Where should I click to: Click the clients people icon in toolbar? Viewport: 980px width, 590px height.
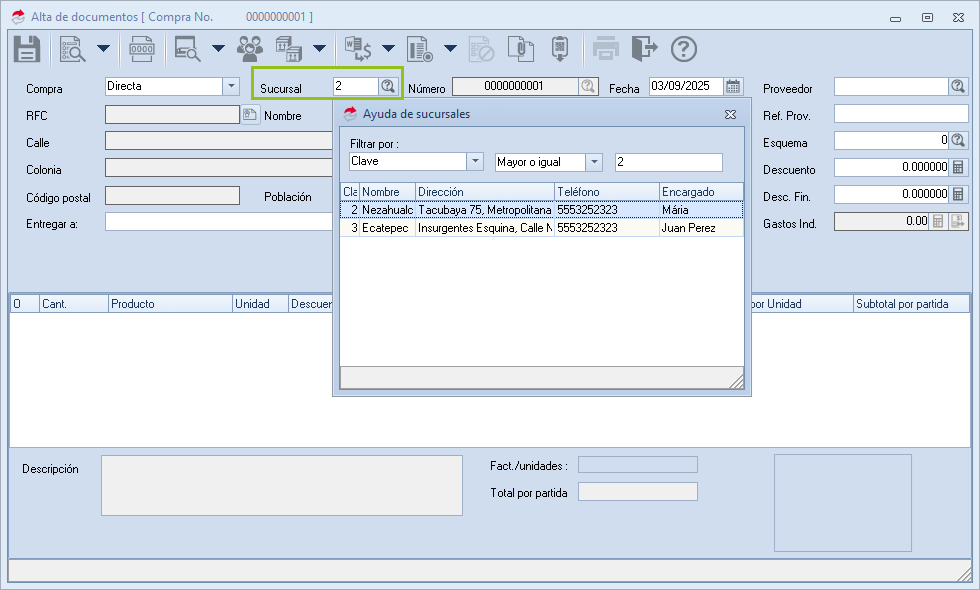pyautogui.click(x=250, y=48)
